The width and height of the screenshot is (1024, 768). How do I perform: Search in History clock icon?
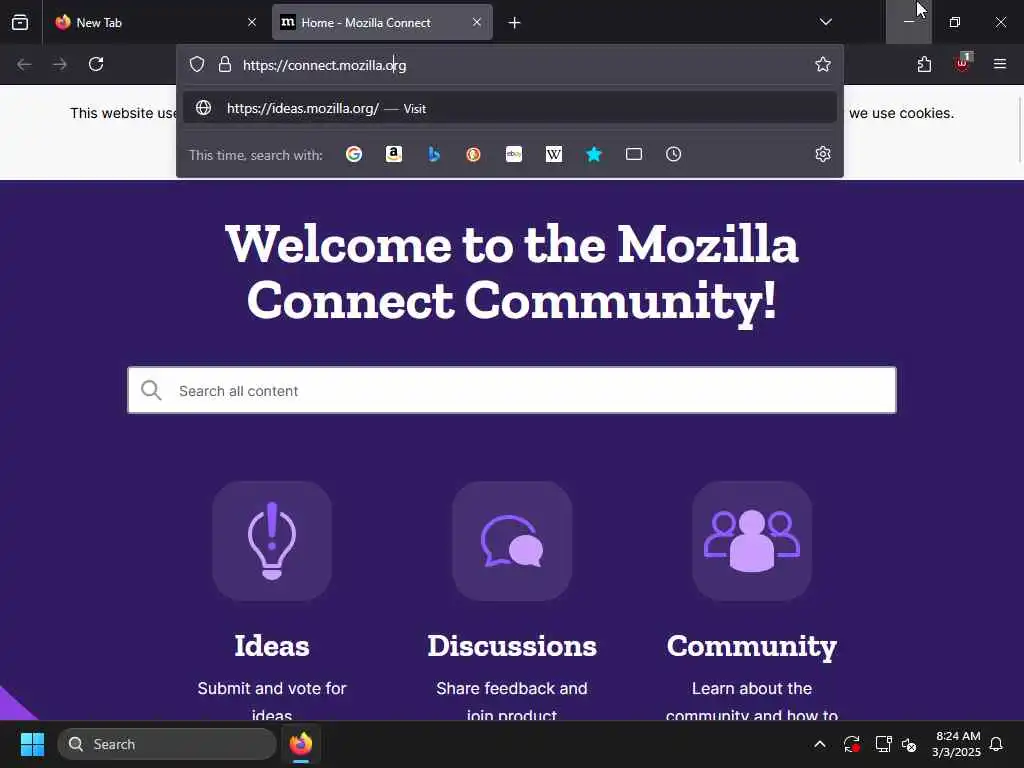(673, 154)
